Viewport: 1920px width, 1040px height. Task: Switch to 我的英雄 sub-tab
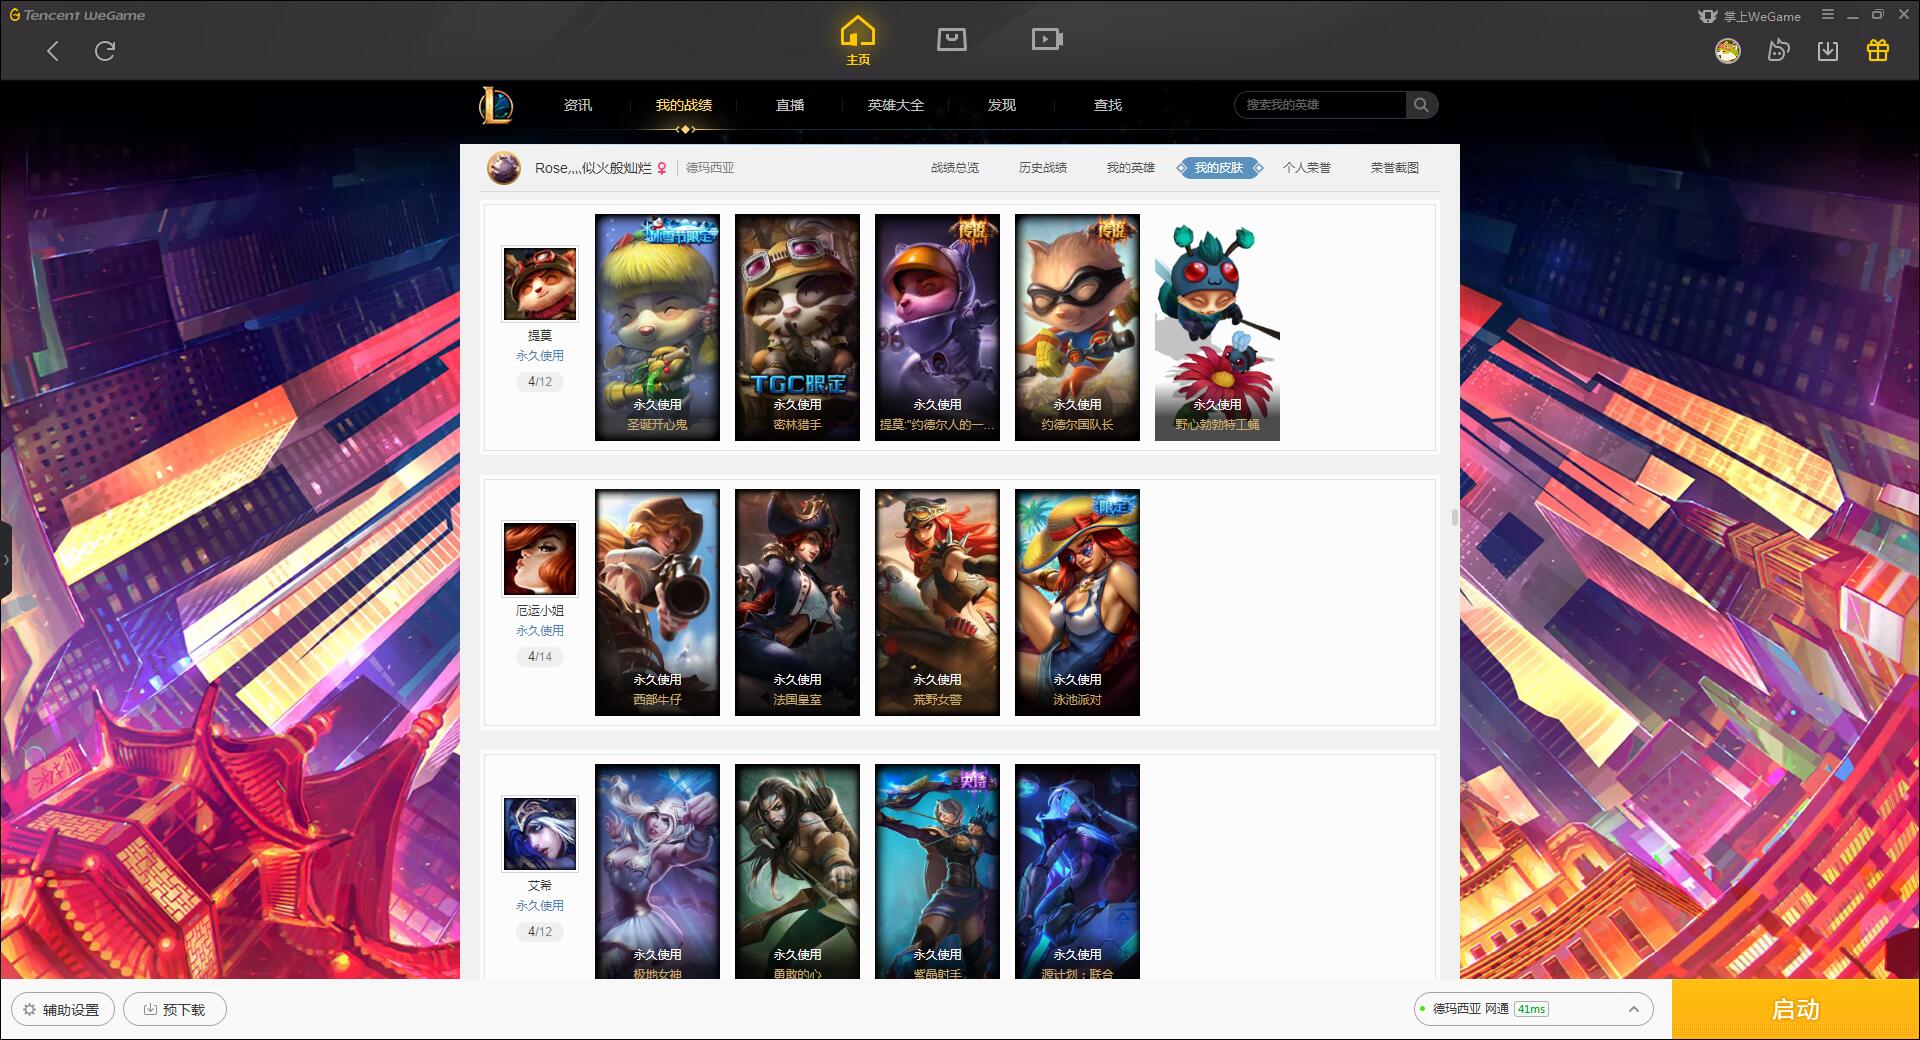coord(1131,168)
